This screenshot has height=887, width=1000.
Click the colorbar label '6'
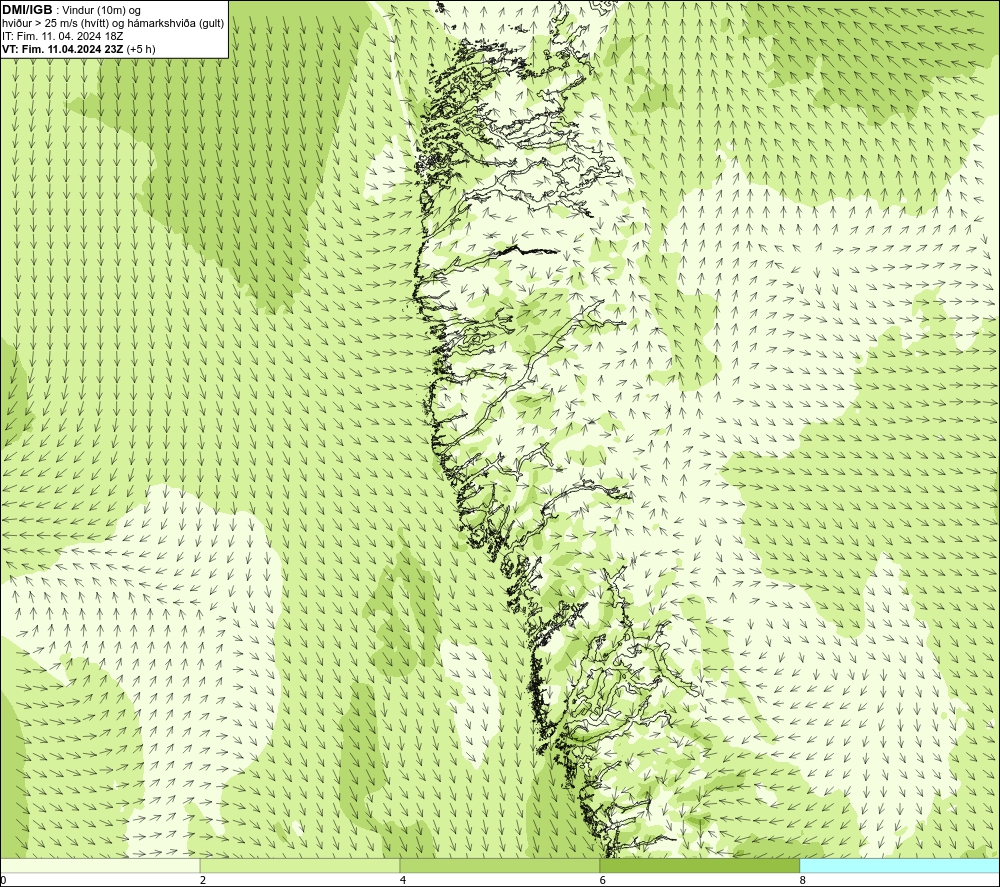603,881
